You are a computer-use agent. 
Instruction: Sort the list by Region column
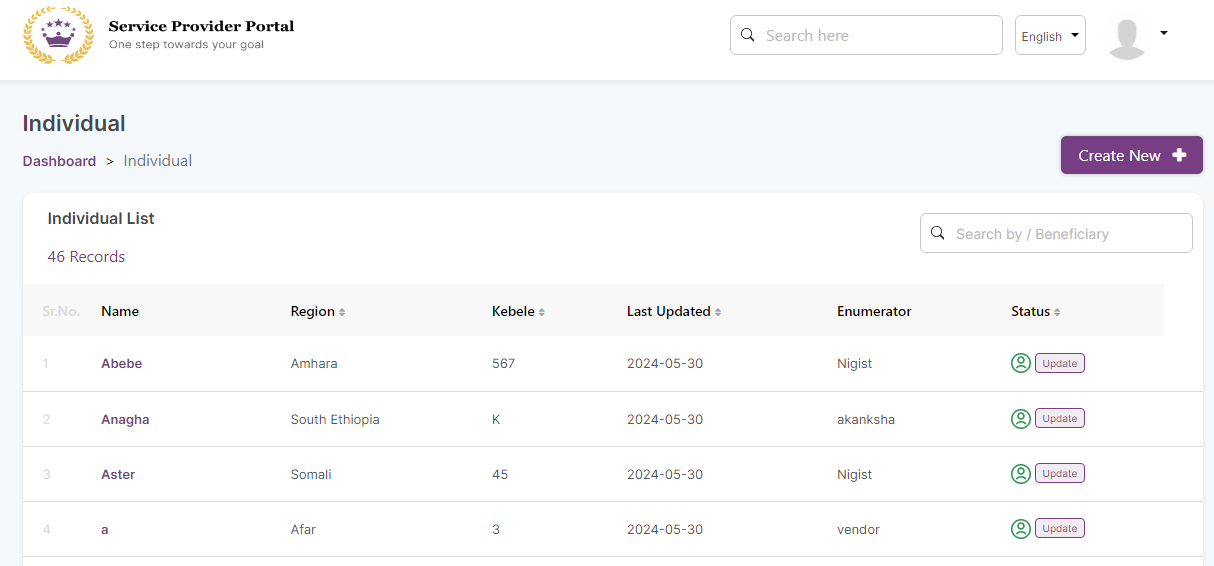[x=342, y=312]
